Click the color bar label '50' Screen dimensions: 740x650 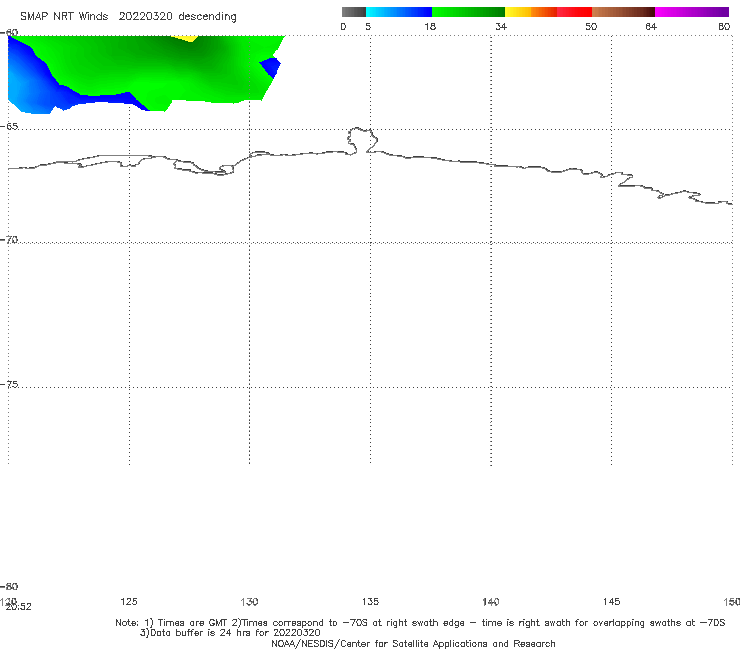tap(591, 26)
